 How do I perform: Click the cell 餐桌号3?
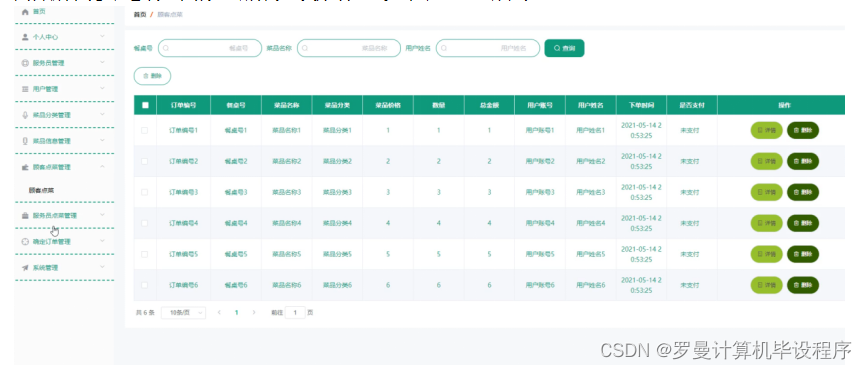pyautogui.click(x=236, y=193)
